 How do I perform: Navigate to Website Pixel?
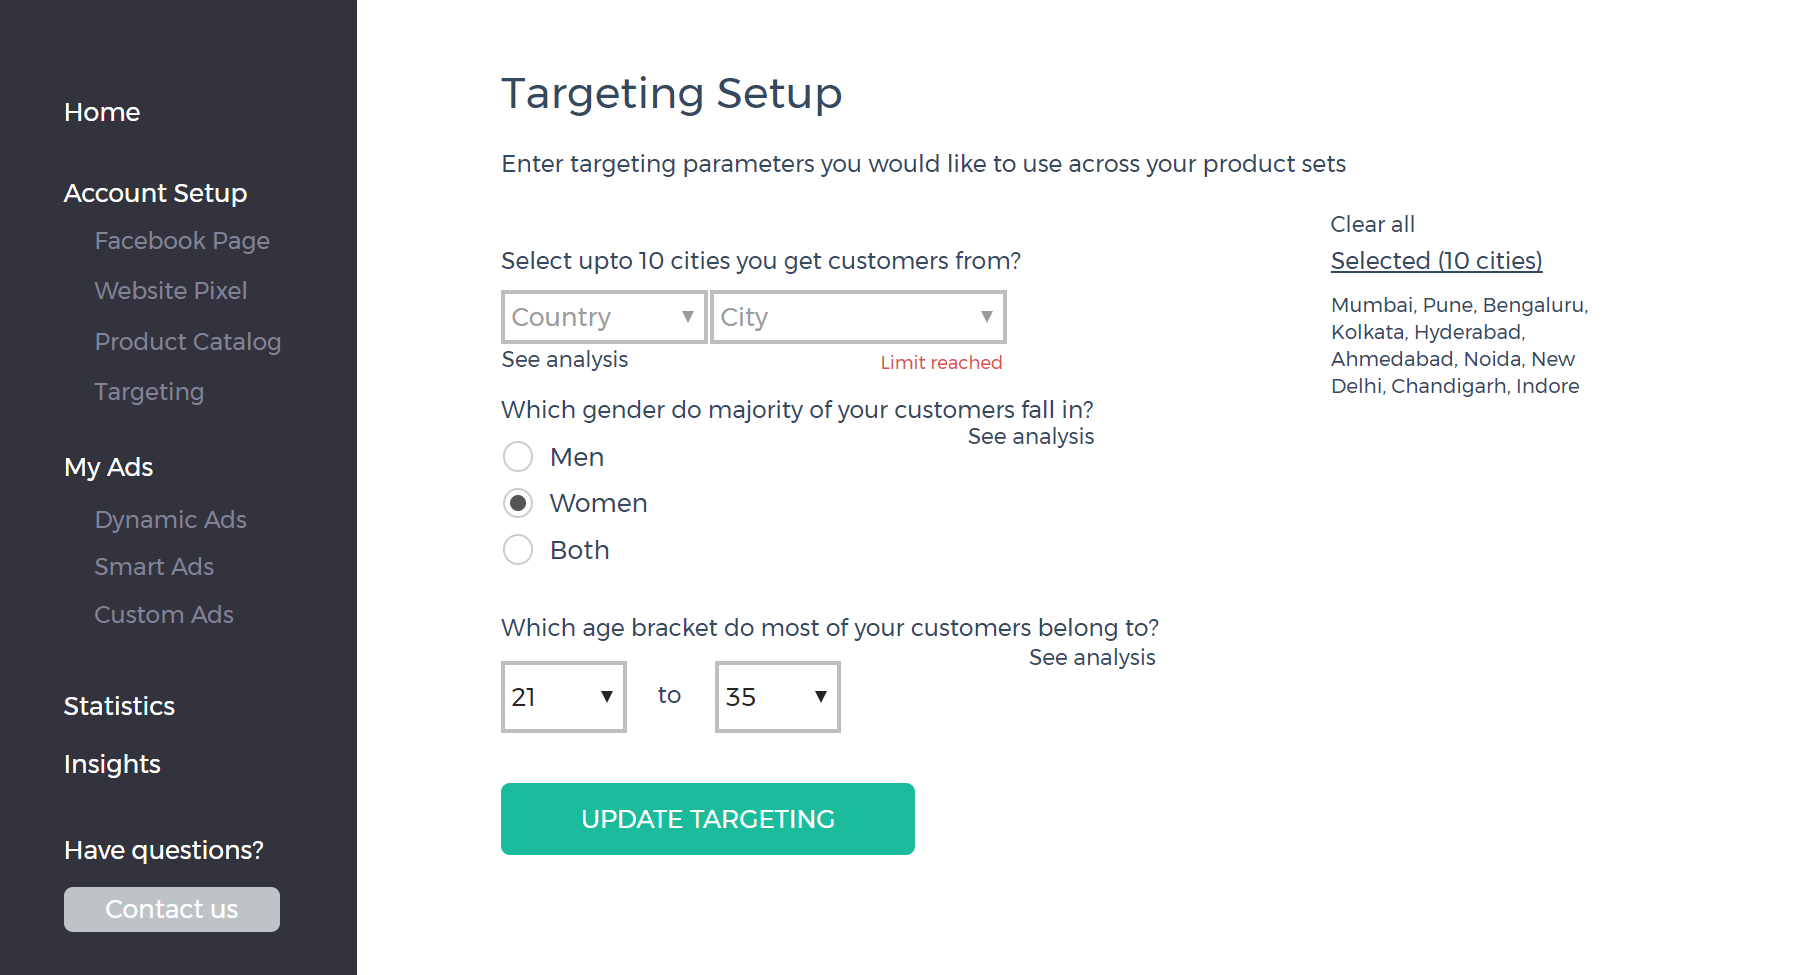pos(171,291)
